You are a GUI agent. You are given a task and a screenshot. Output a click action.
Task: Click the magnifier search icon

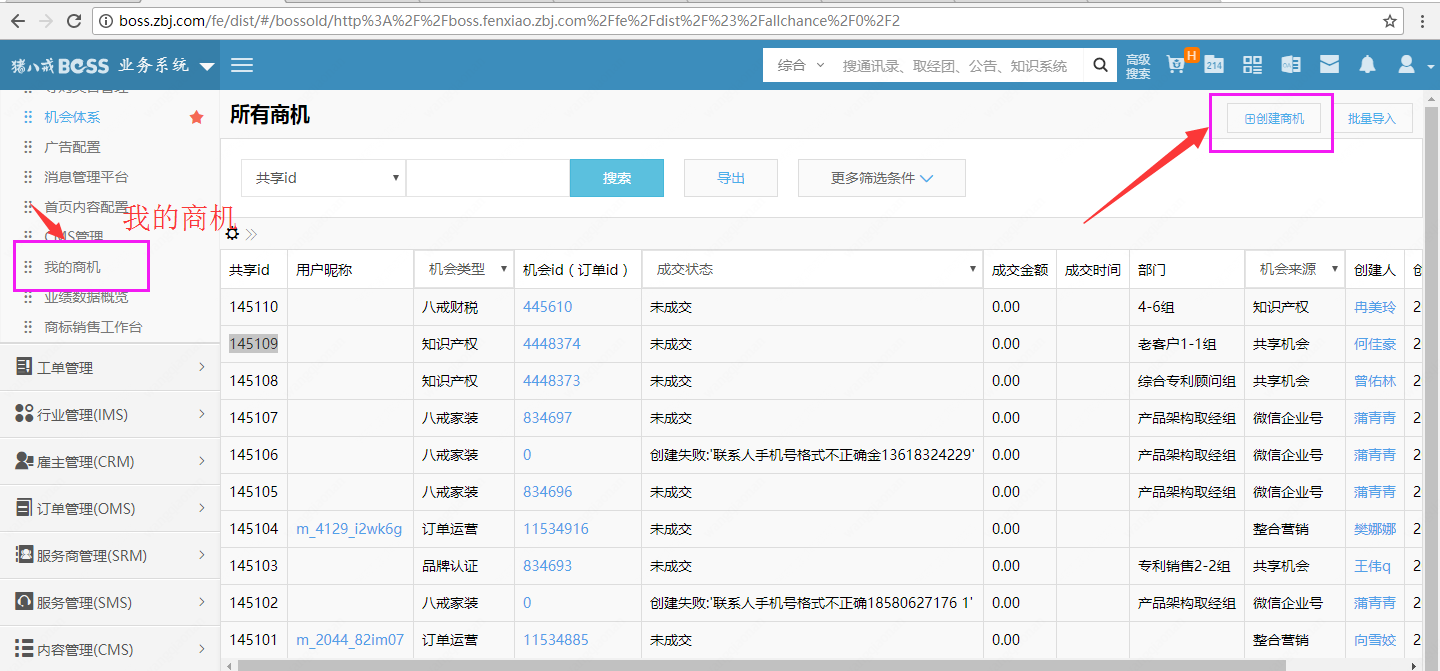[x=1100, y=65]
